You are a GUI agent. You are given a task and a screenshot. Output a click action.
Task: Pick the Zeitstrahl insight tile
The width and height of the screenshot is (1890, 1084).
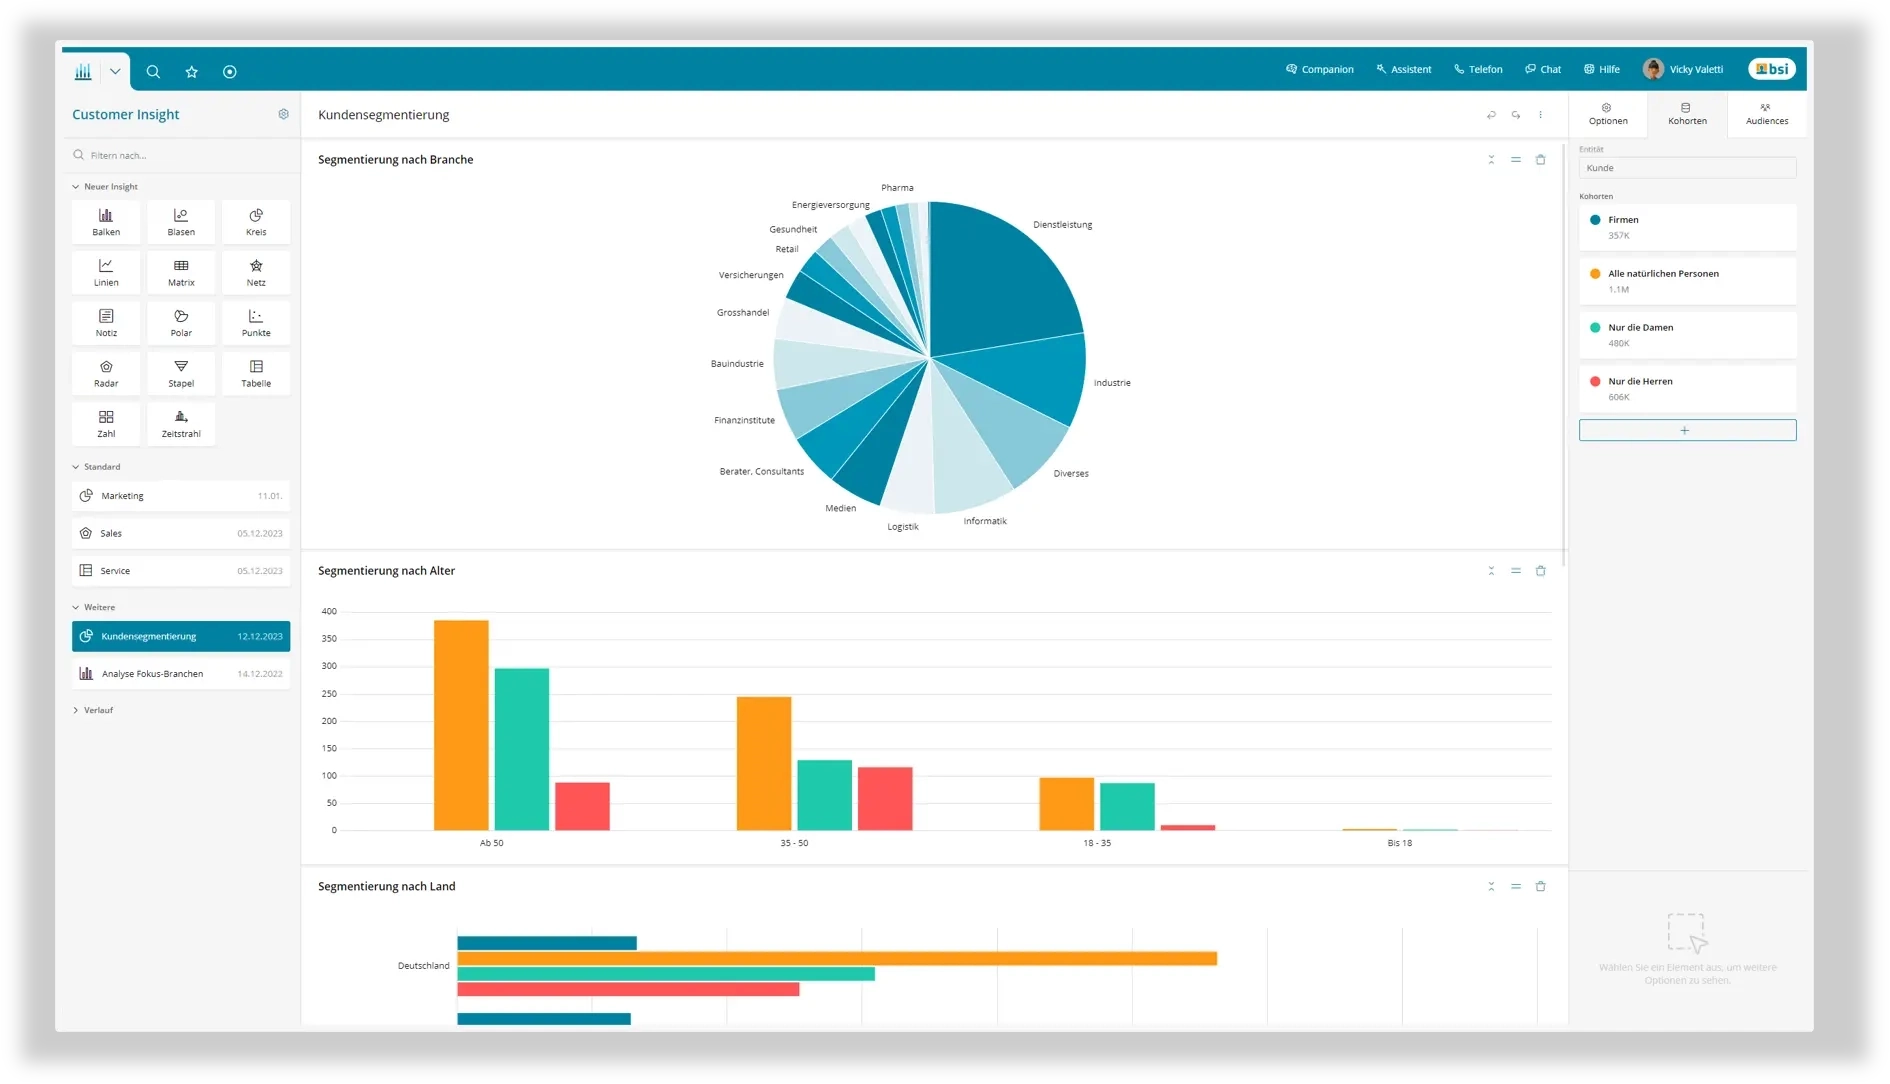181,424
